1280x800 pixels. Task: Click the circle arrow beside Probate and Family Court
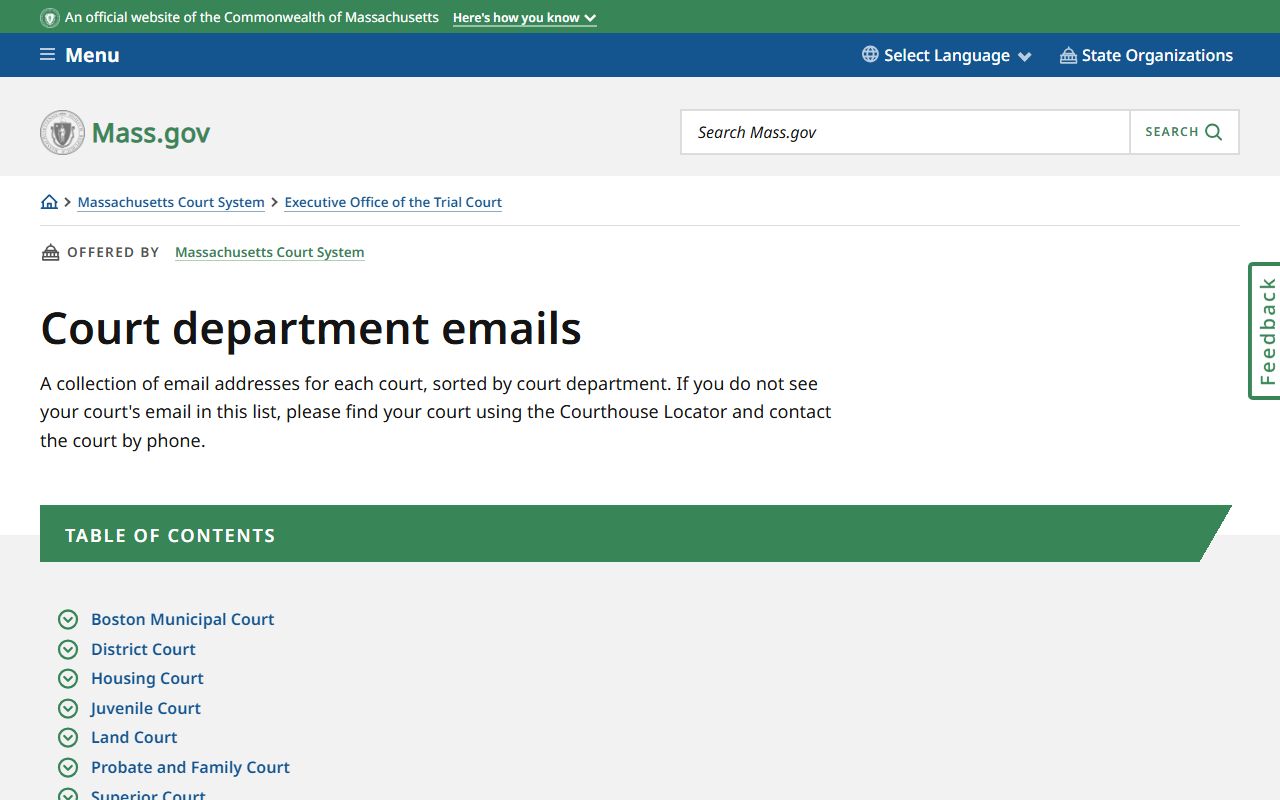[68, 767]
